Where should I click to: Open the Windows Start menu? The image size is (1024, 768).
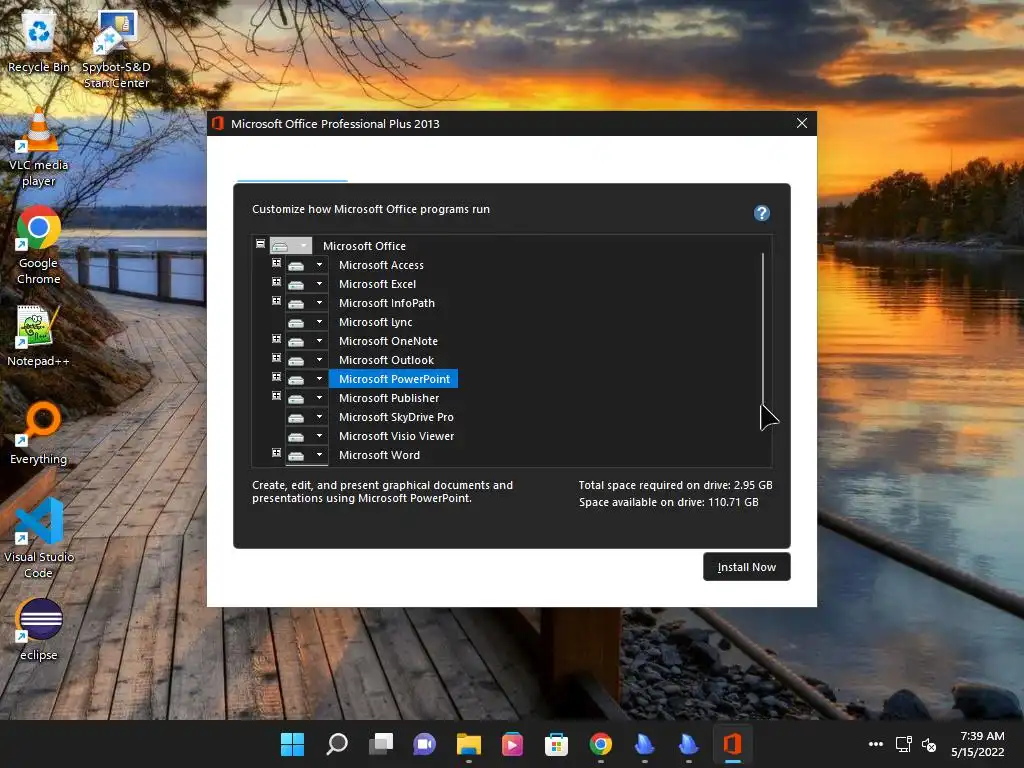[x=292, y=744]
